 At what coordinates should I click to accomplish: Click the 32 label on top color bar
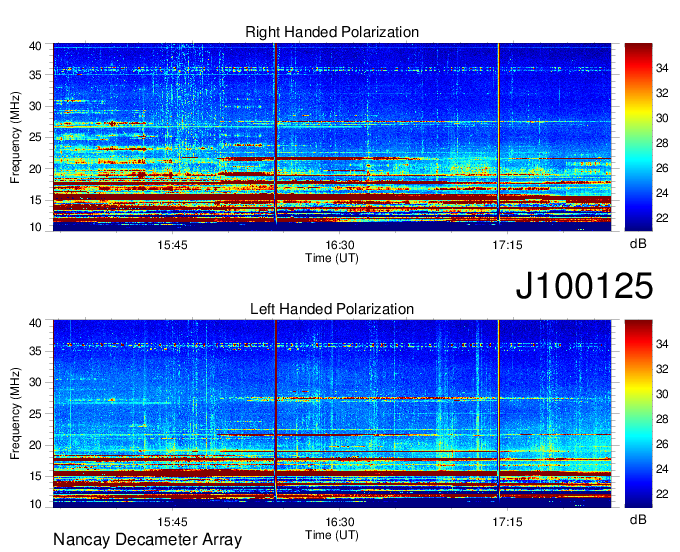pyautogui.click(x=662, y=93)
